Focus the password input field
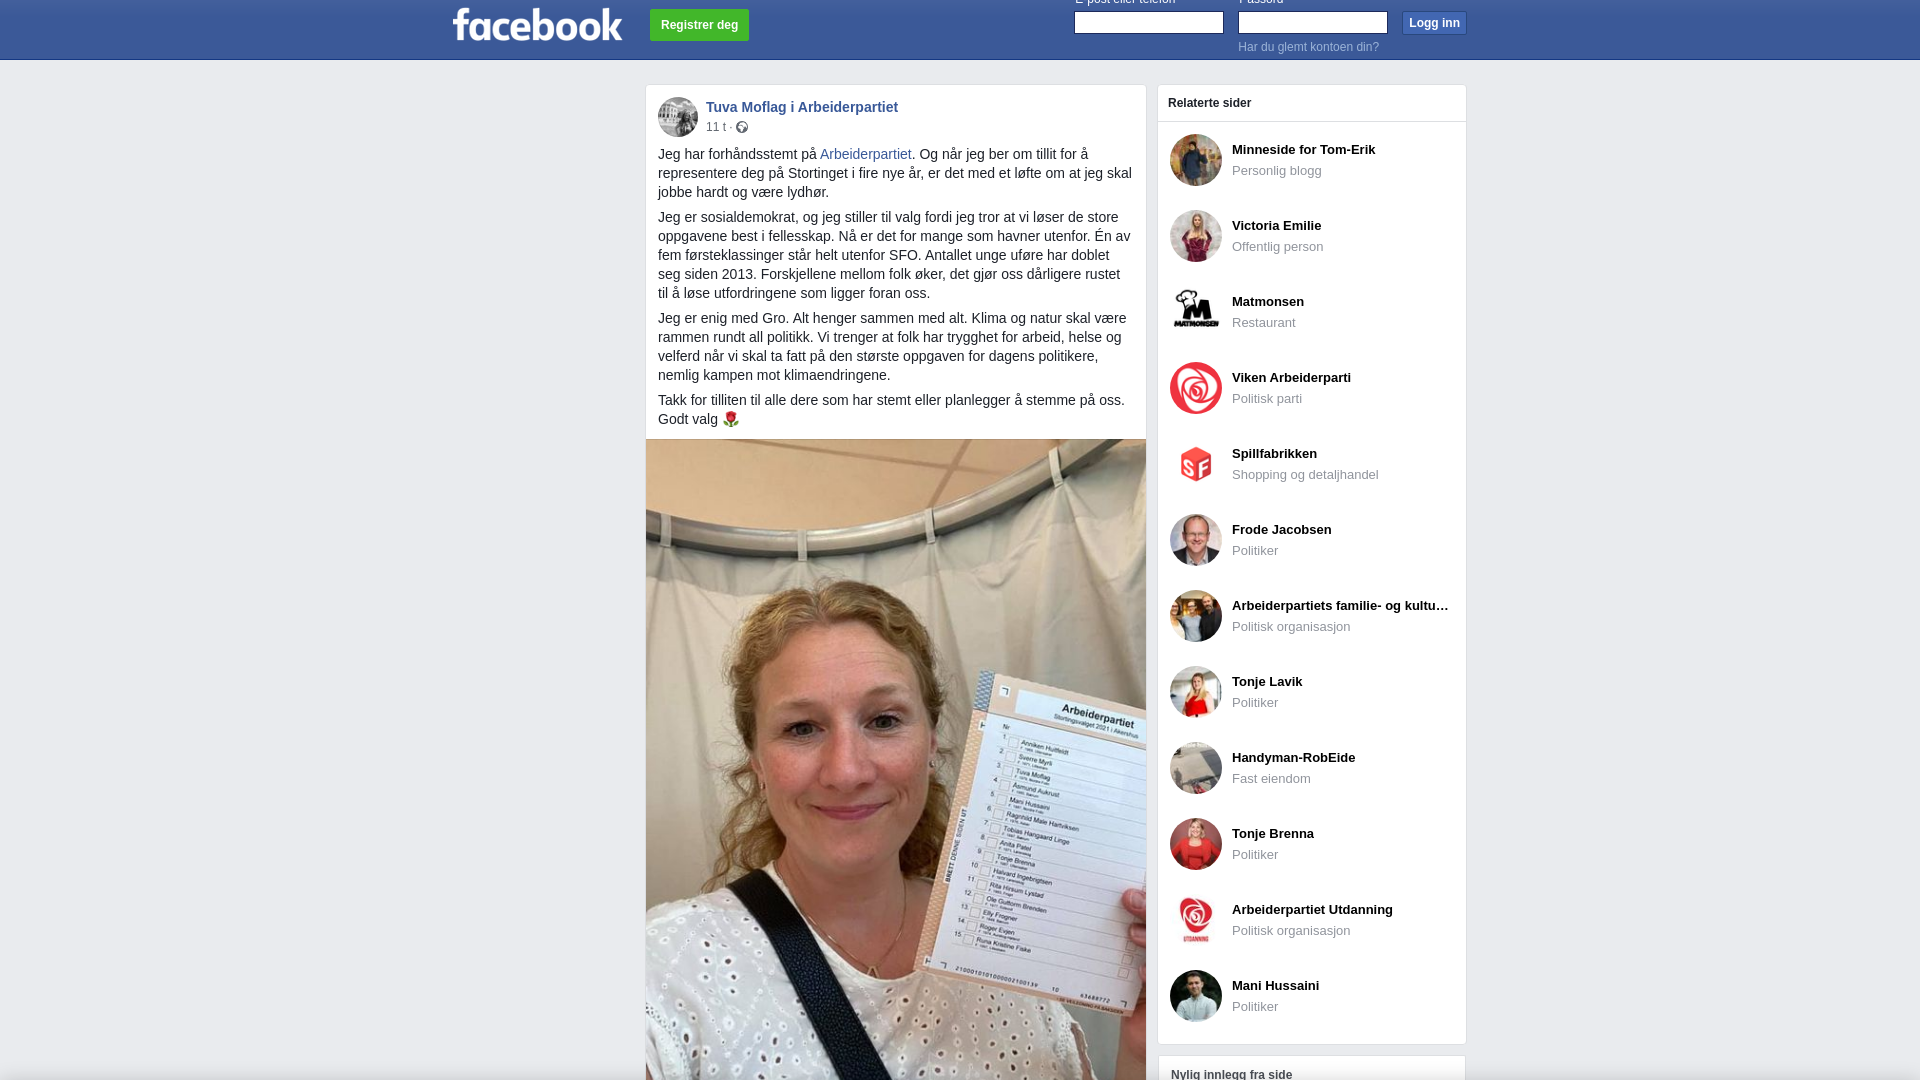 1313,22
